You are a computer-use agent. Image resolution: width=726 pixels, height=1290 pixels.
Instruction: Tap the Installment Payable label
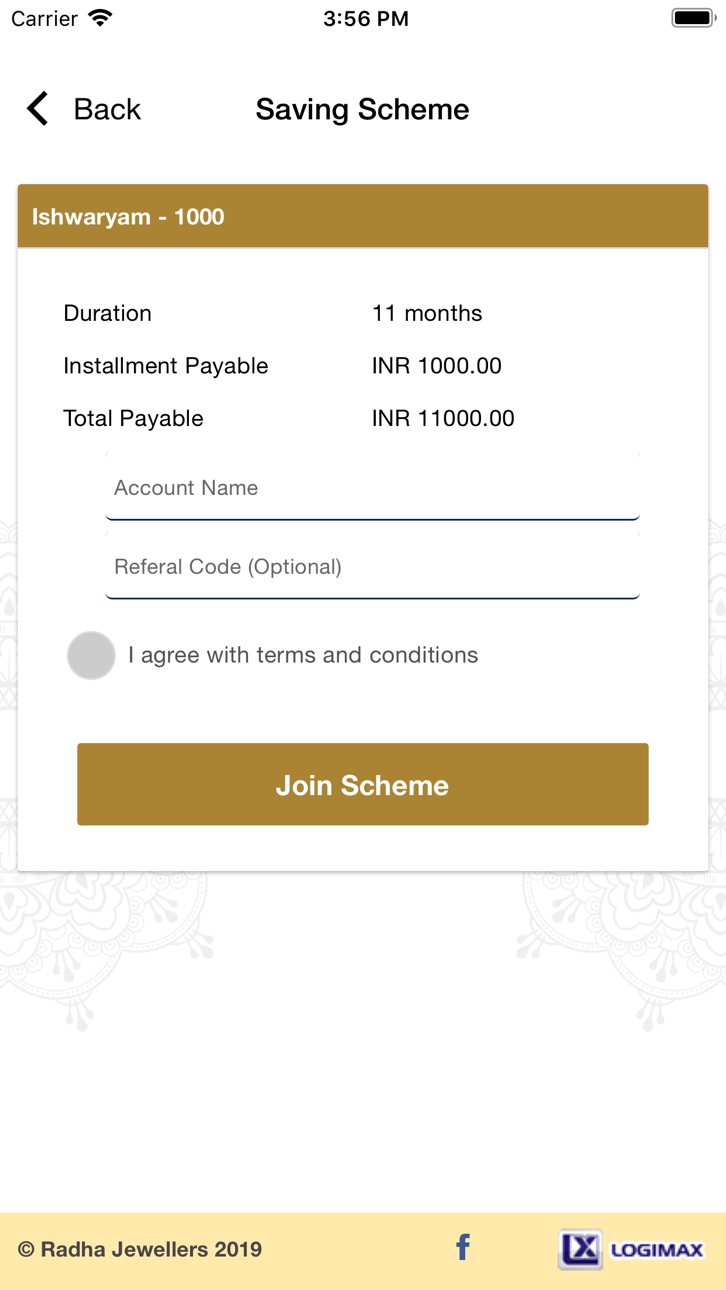click(x=166, y=366)
